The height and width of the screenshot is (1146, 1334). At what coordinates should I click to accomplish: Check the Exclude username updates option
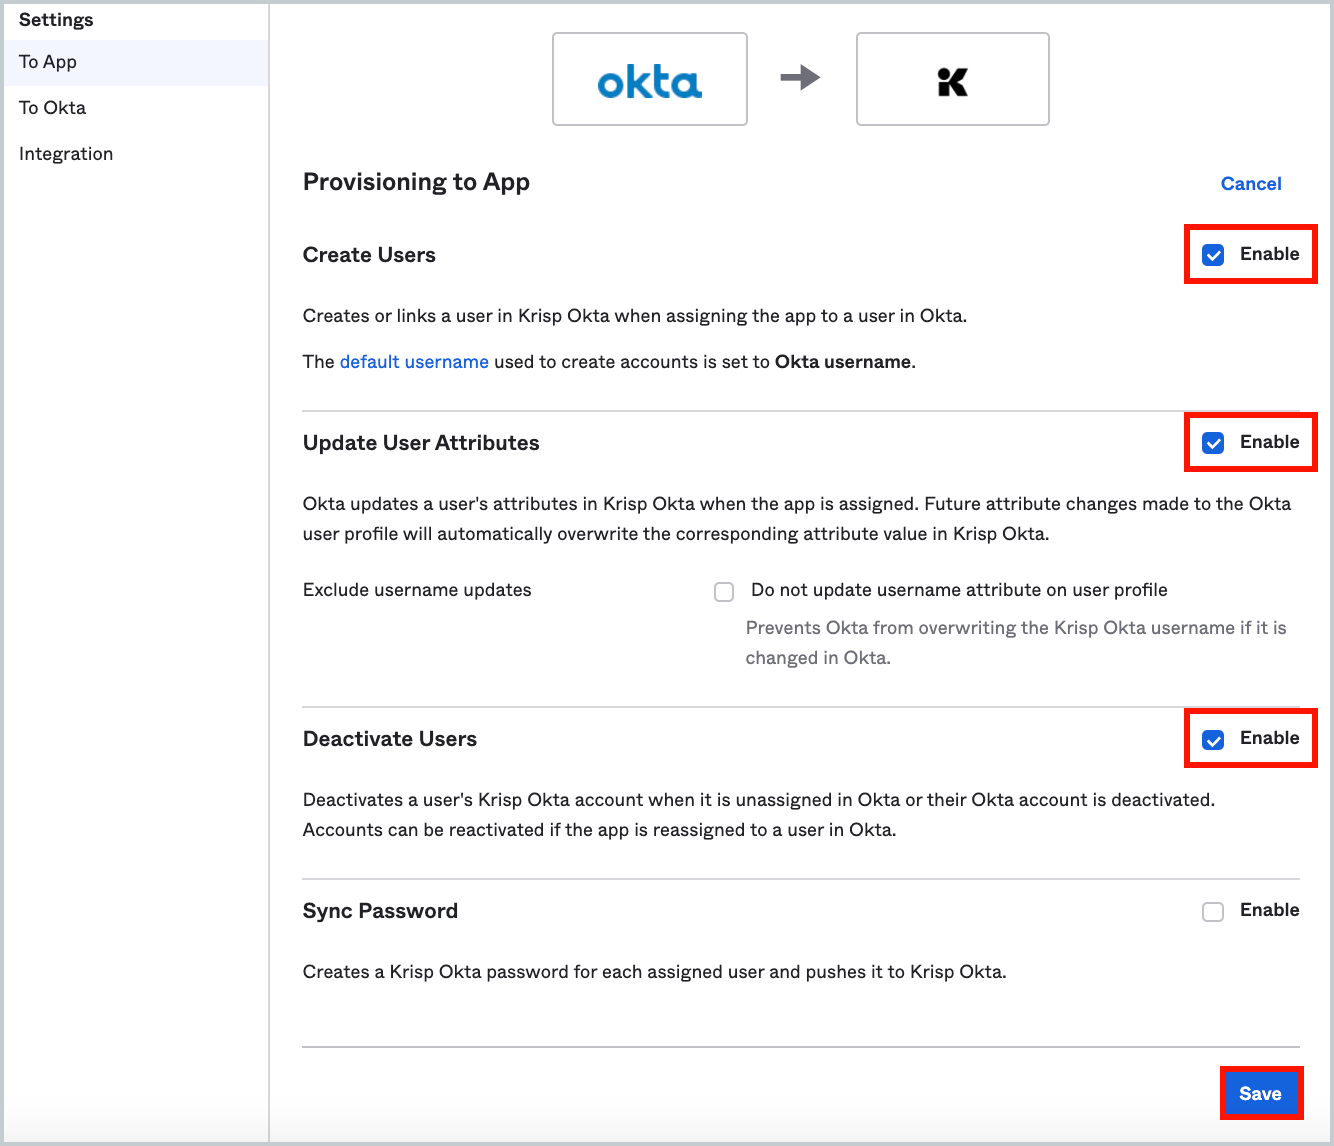click(x=724, y=591)
